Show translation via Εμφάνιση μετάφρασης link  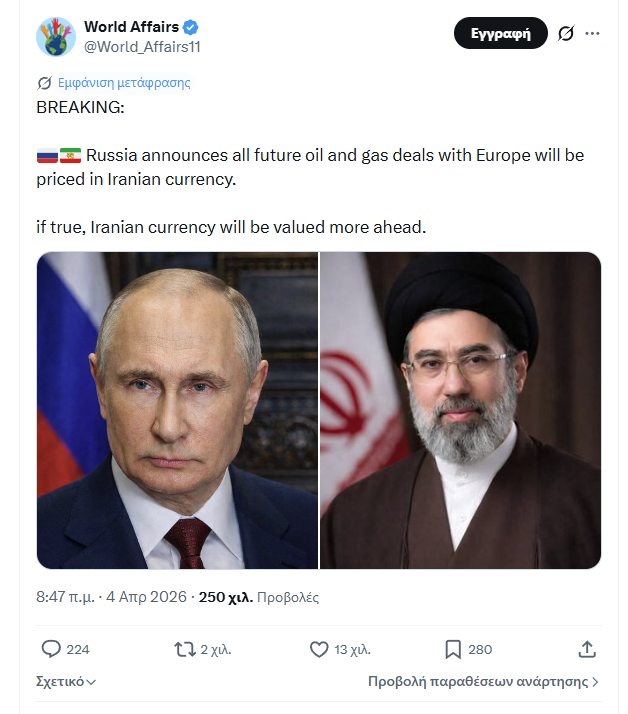pyautogui.click(x=124, y=83)
